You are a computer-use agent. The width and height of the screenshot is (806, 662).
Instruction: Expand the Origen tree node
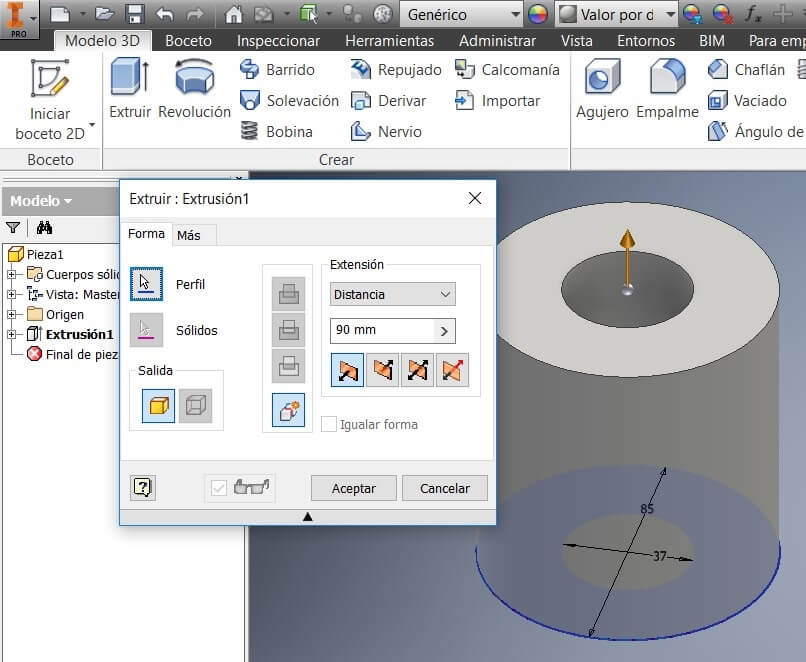(11, 314)
